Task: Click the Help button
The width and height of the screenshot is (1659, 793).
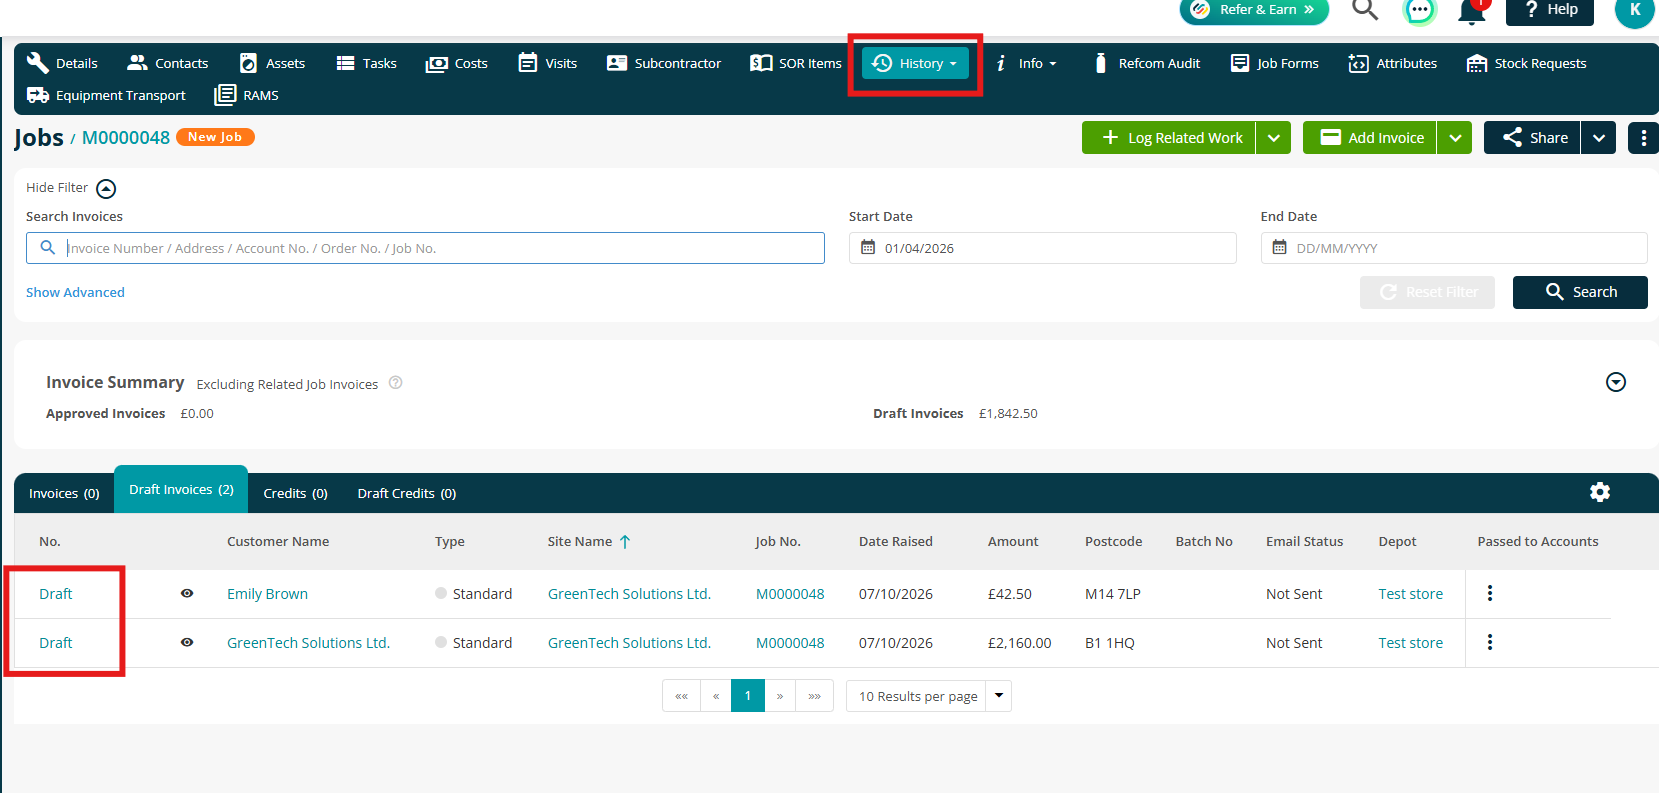Action: (1550, 10)
